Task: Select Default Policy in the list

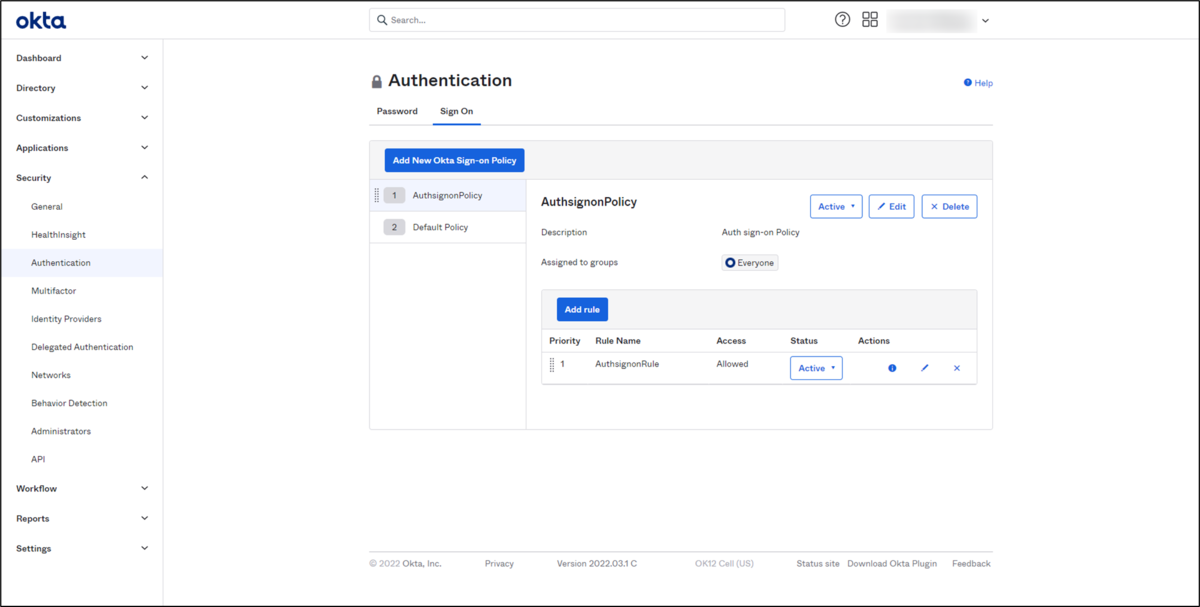Action: (448, 227)
